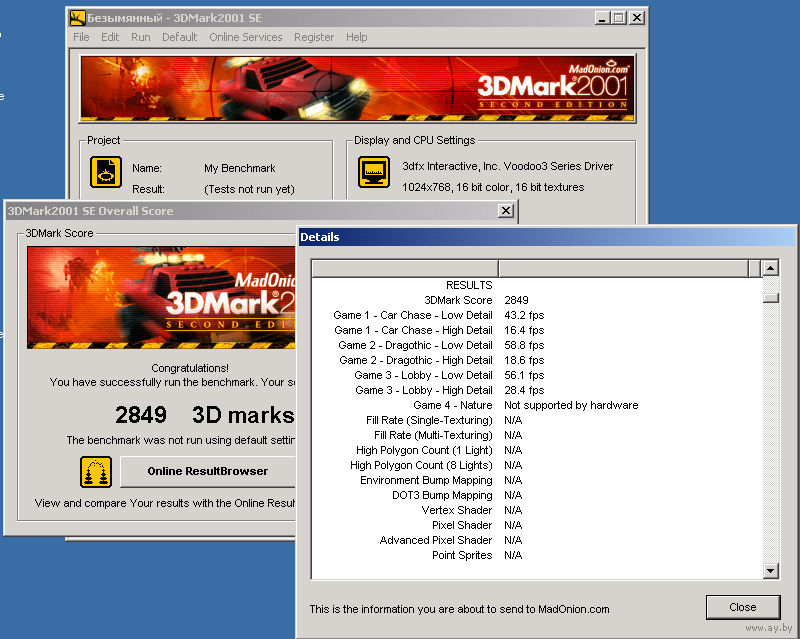The width and height of the screenshot is (800, 639).
Task: Click the RESULTS heading in Details list
Action: tap(469, 285)
